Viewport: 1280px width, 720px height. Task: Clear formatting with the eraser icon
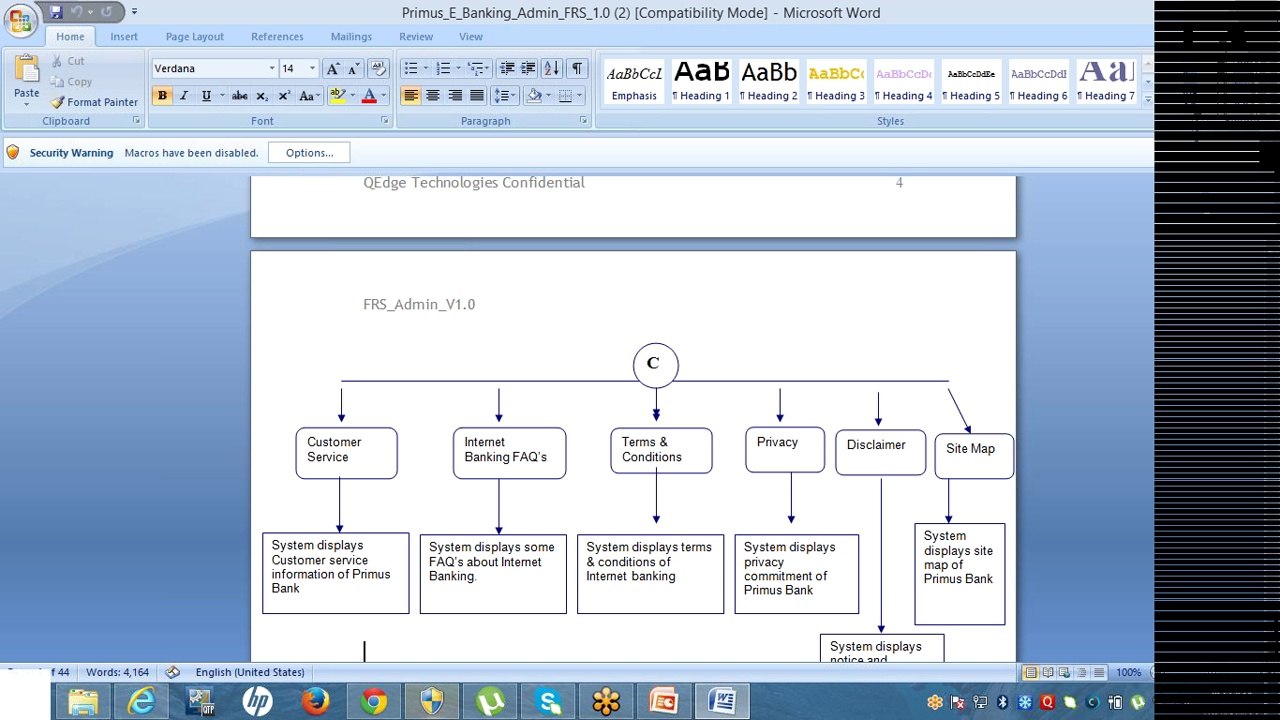[x=378, y=68]
